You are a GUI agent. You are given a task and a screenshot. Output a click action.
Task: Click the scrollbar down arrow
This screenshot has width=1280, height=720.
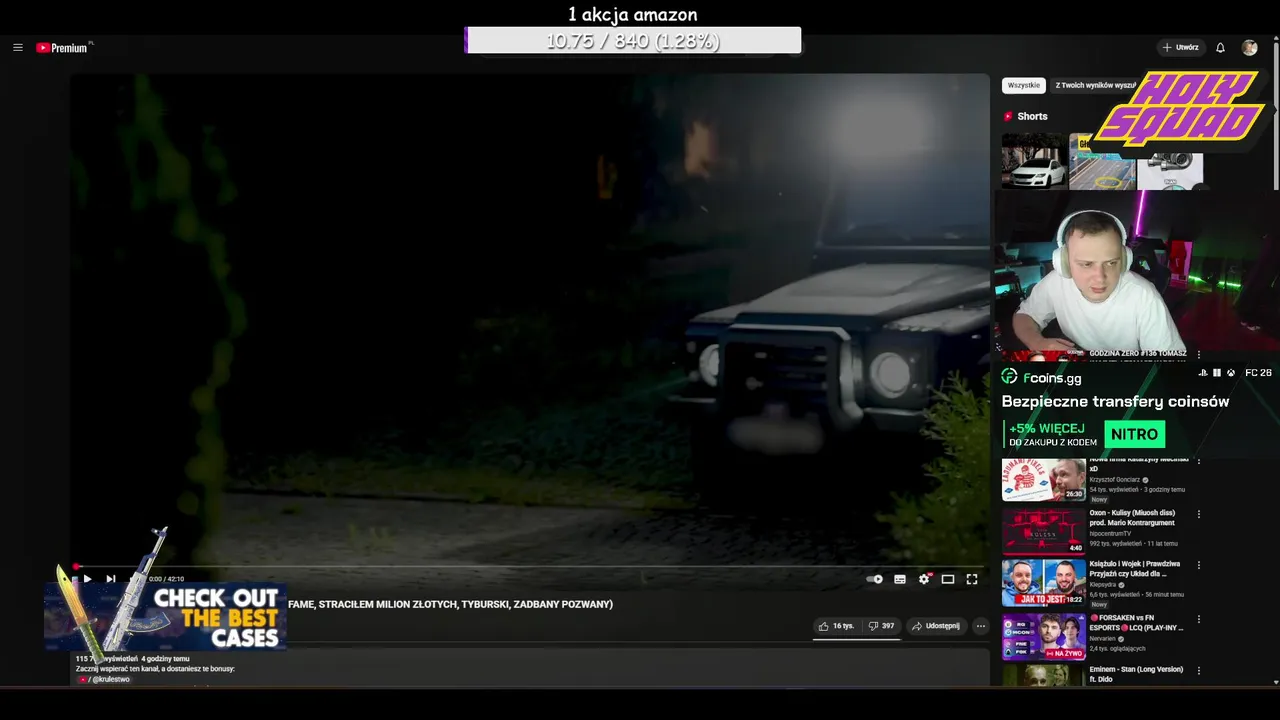coord(1275,682)
